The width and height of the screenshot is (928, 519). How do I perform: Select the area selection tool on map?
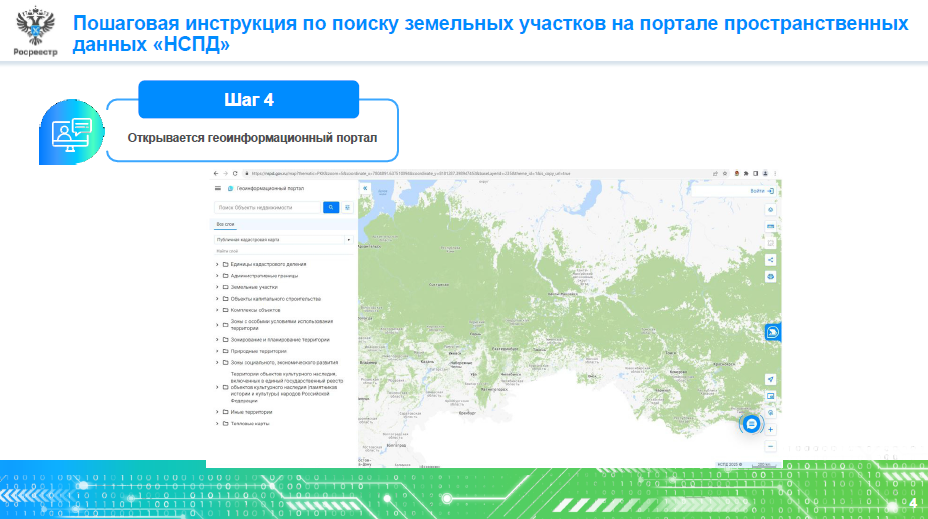click(x=770, y=243)
